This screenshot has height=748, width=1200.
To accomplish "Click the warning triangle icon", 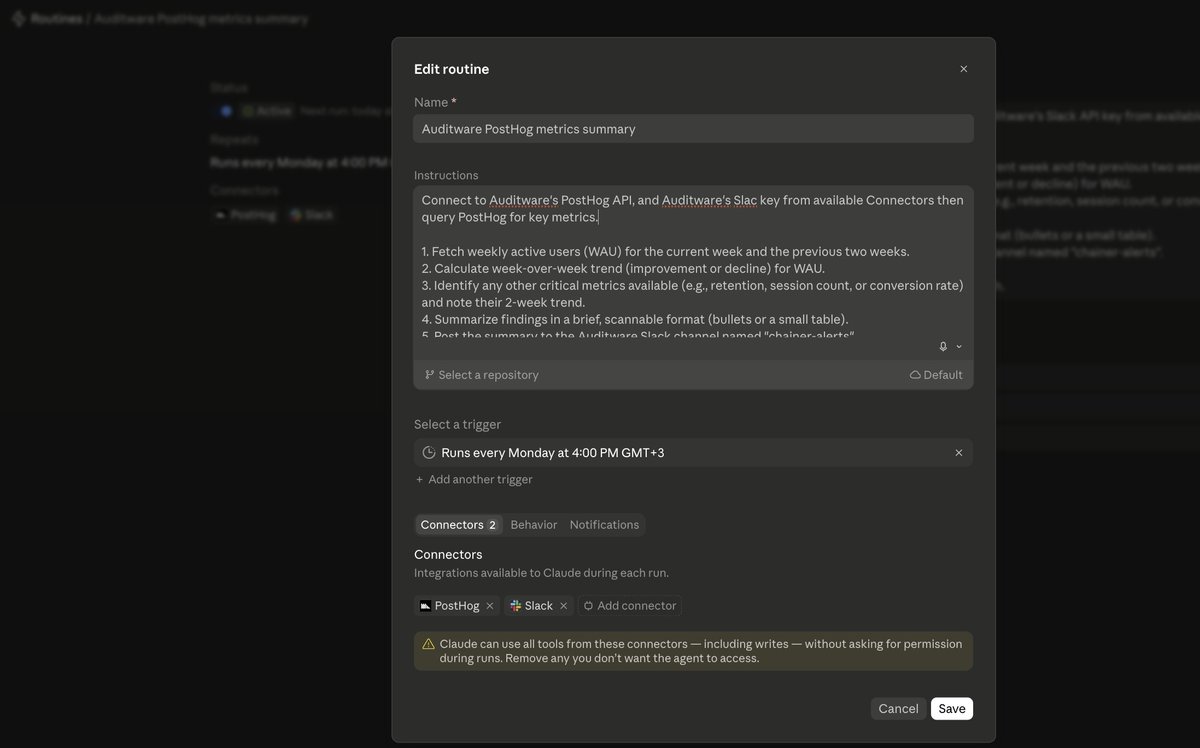I will click(x=428, y=644).
